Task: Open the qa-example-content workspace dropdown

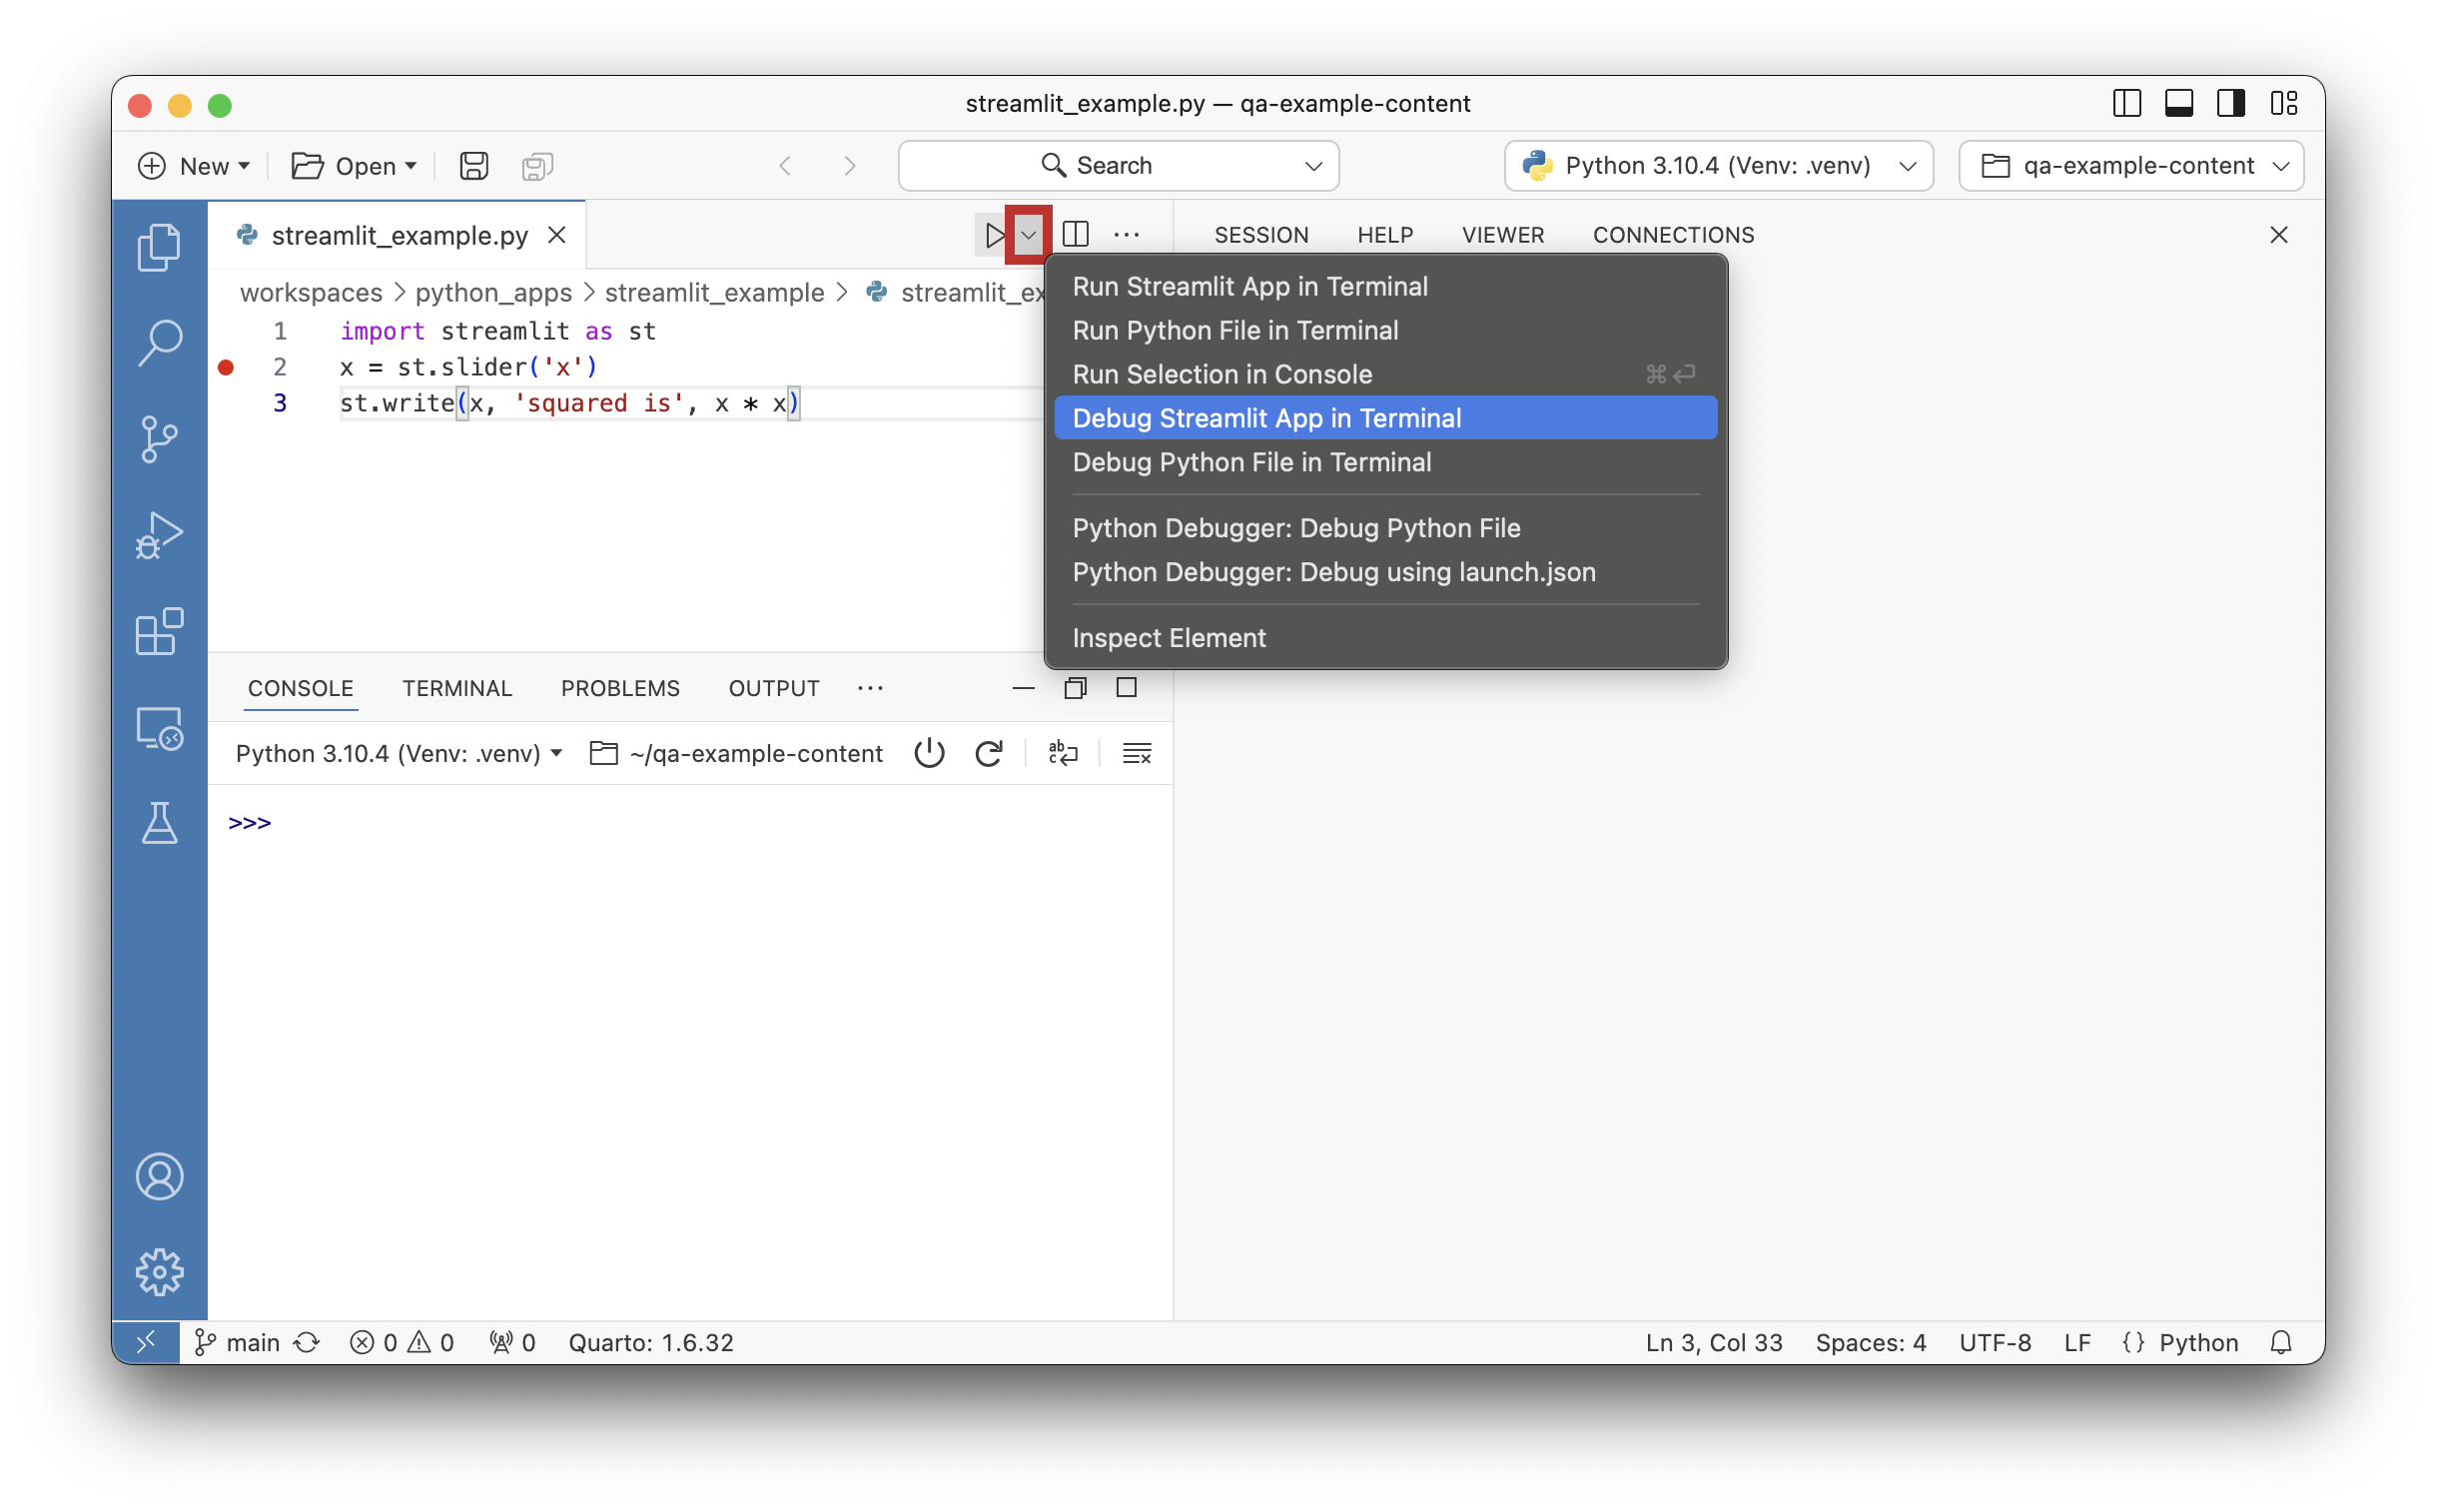Action: [2131, 166]
